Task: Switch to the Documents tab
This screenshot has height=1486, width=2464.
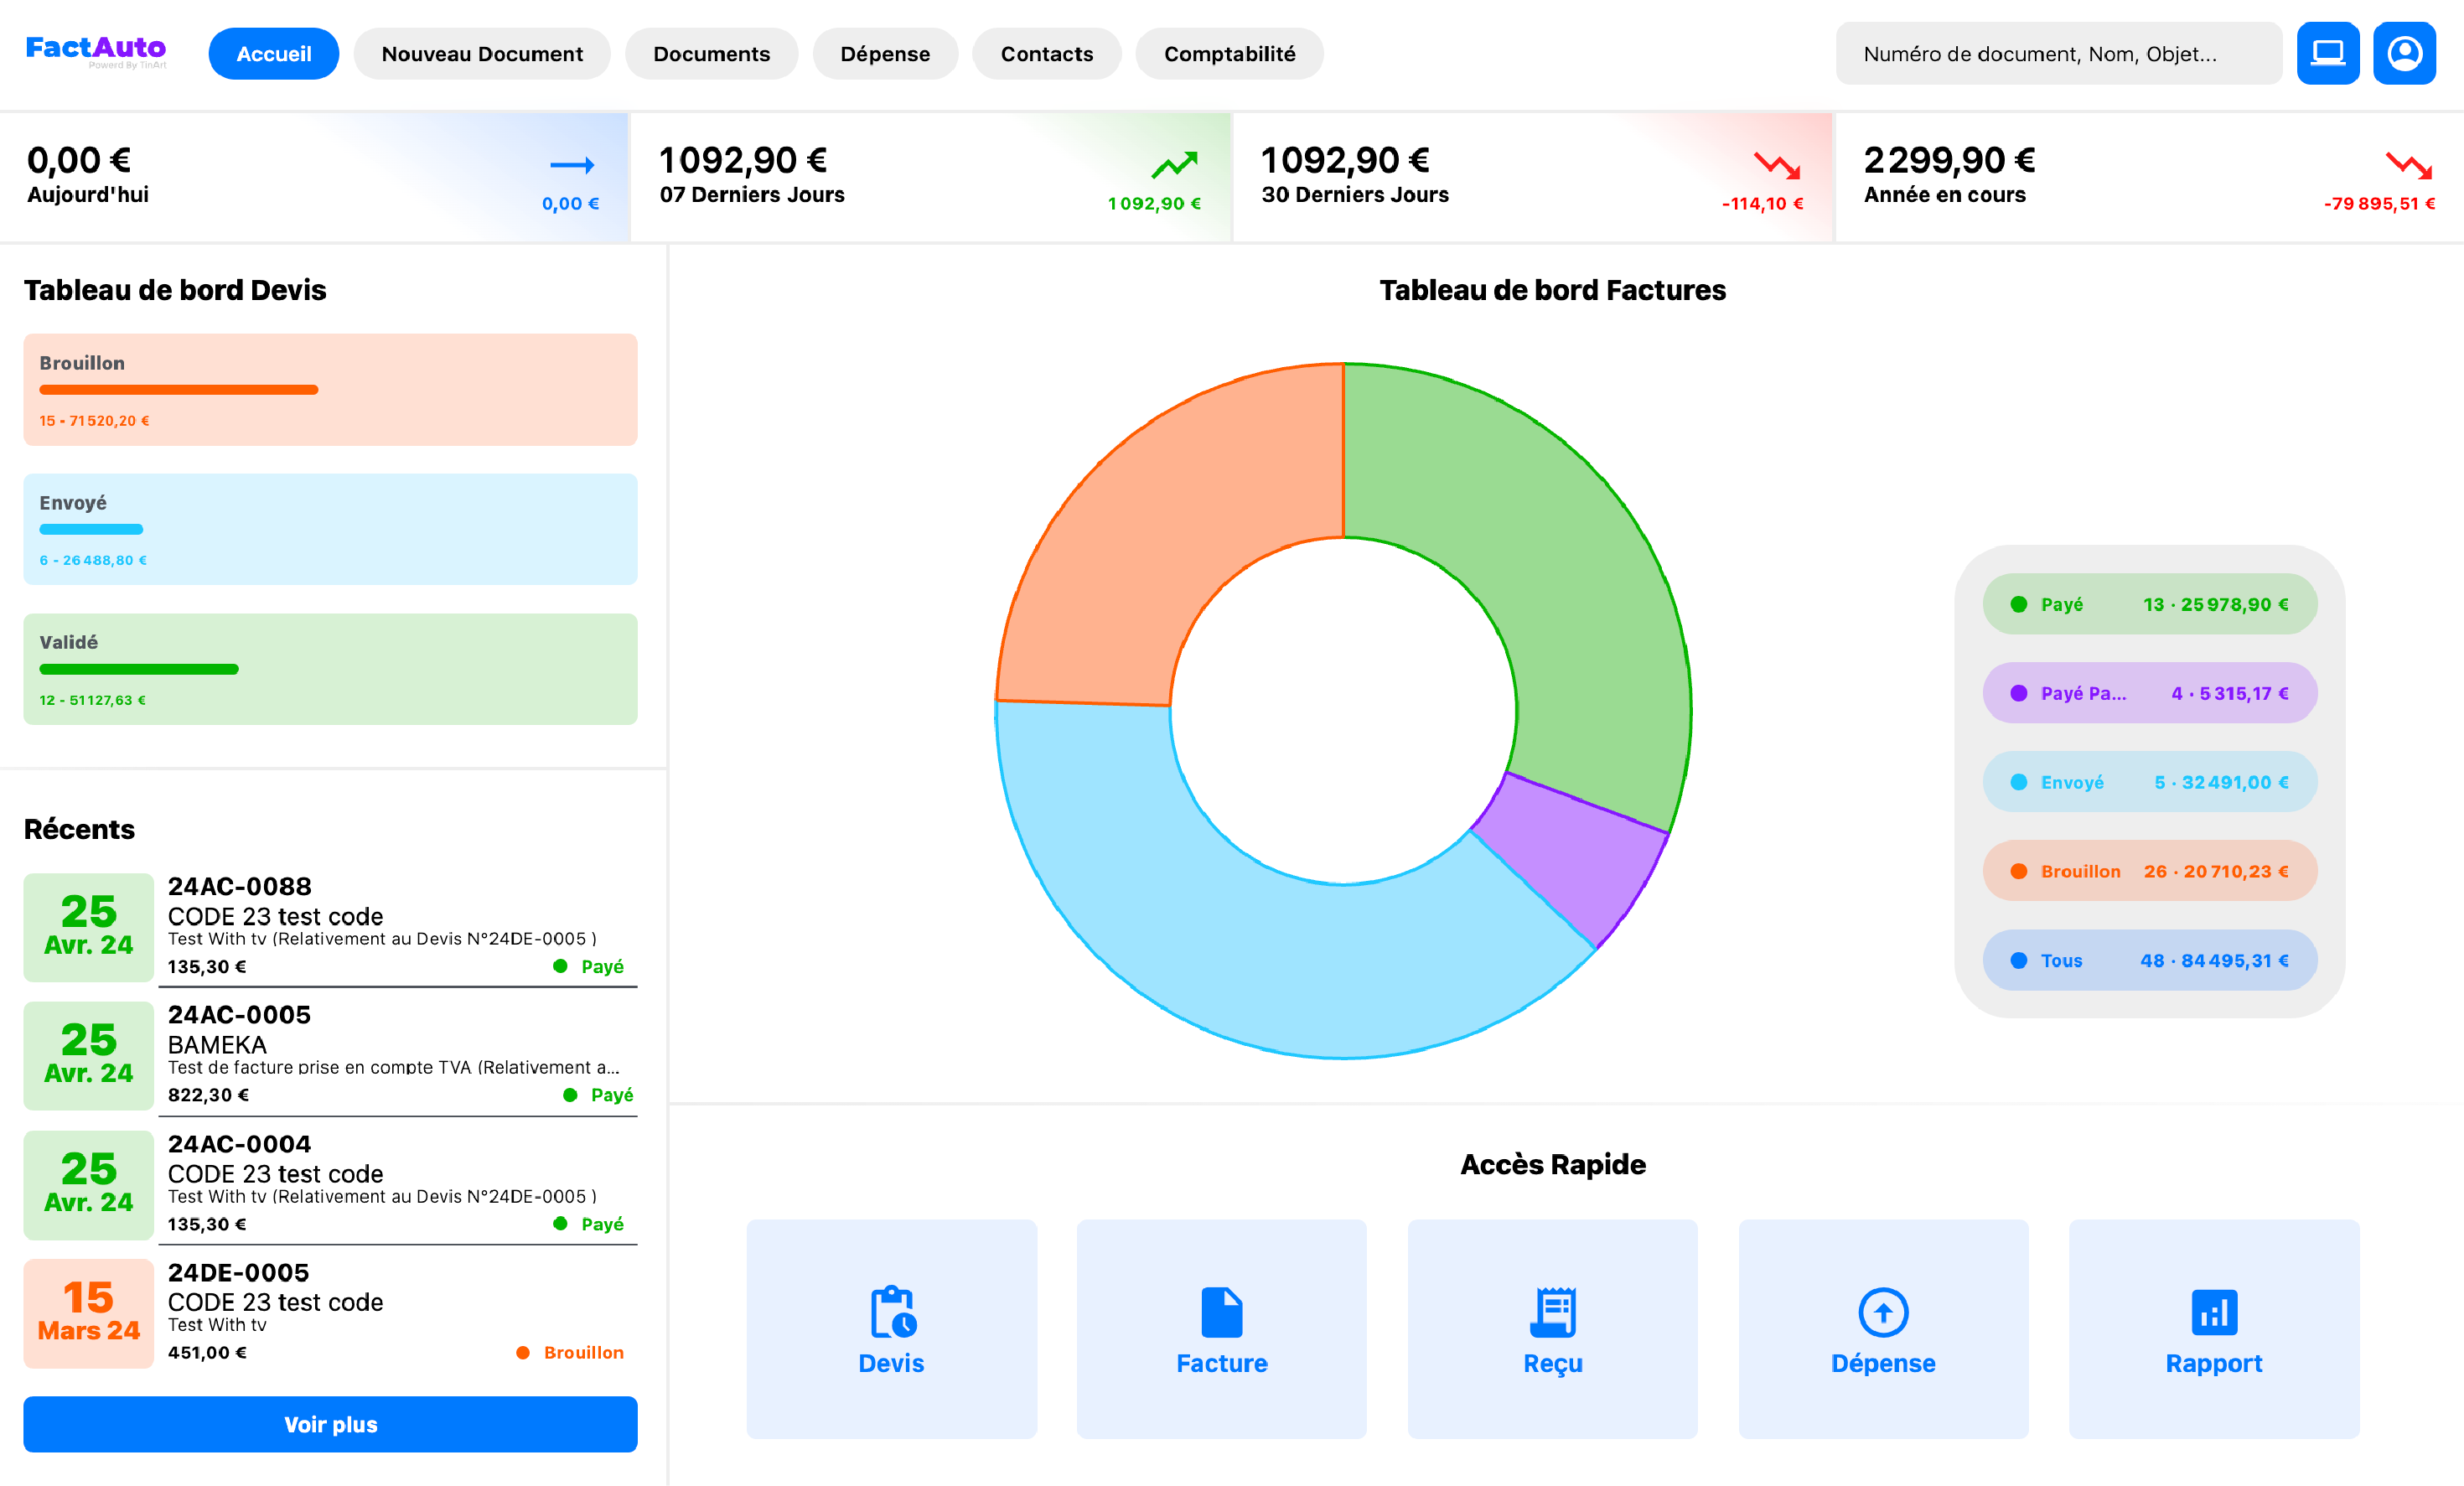Action: pos(712,54)
